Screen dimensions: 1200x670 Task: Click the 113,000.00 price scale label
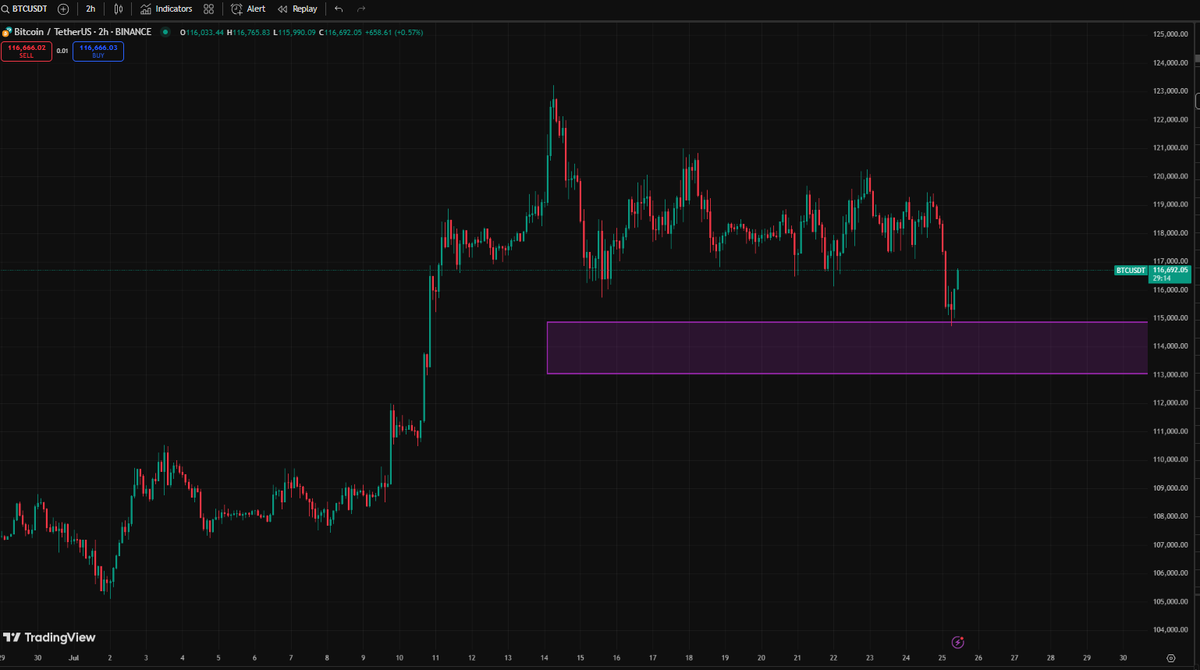click(x=1169, y=374)
